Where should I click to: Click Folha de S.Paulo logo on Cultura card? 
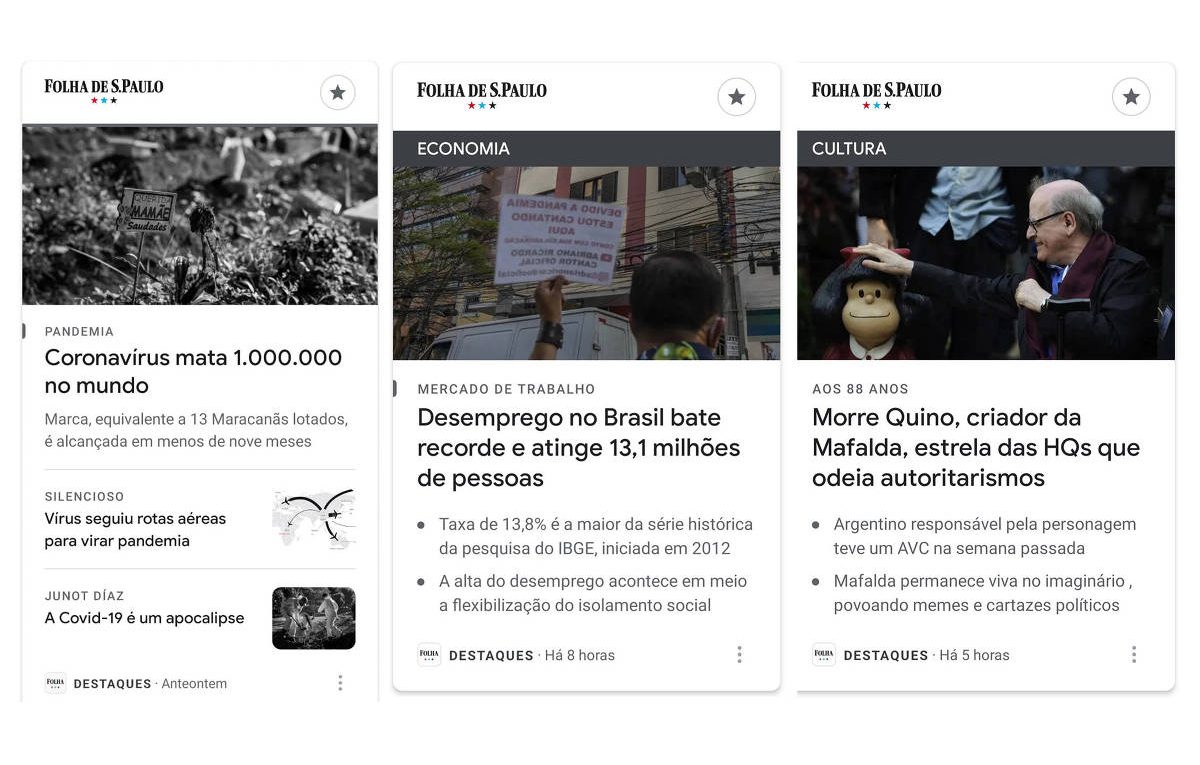point(876,95)
